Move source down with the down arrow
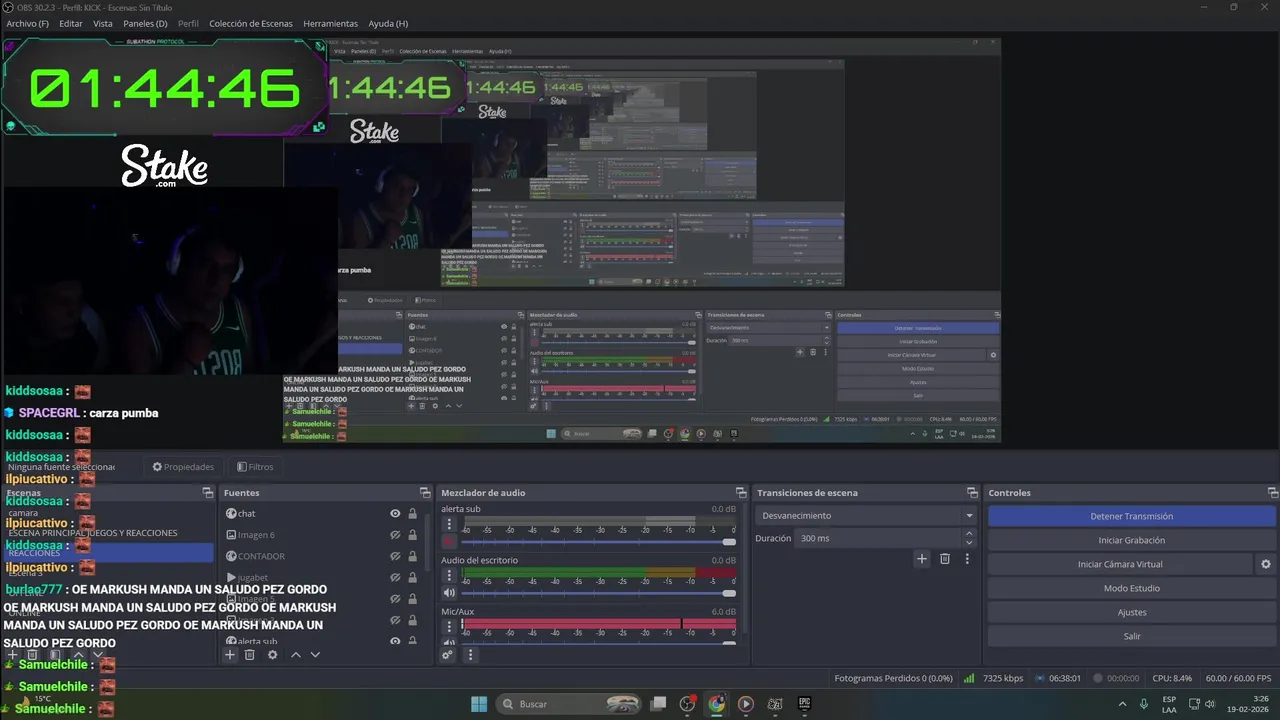This screenshot has width=1280, height=720. click(315, 655)
